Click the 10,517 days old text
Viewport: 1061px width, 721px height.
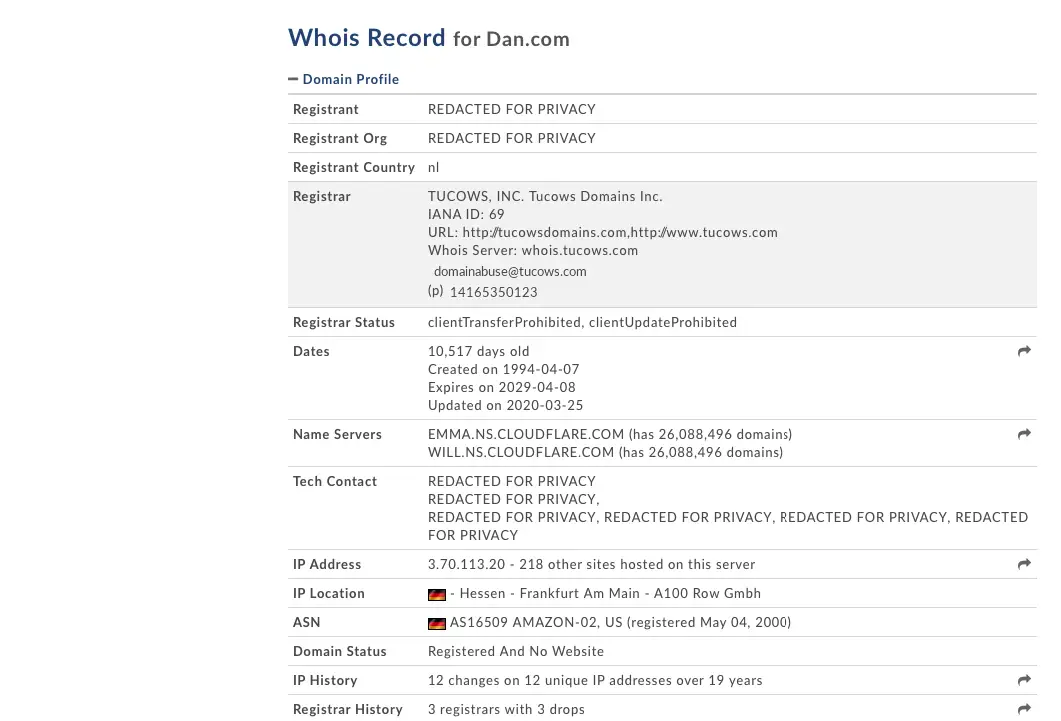point(478,351)
